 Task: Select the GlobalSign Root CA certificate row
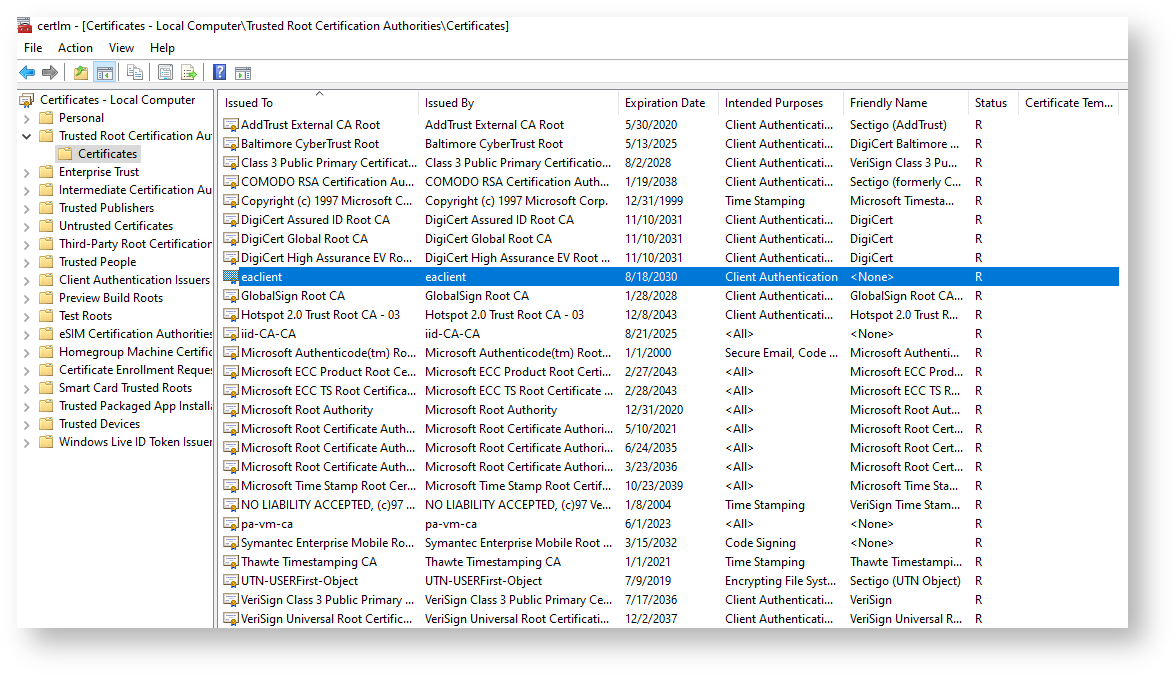pos(292,296)
